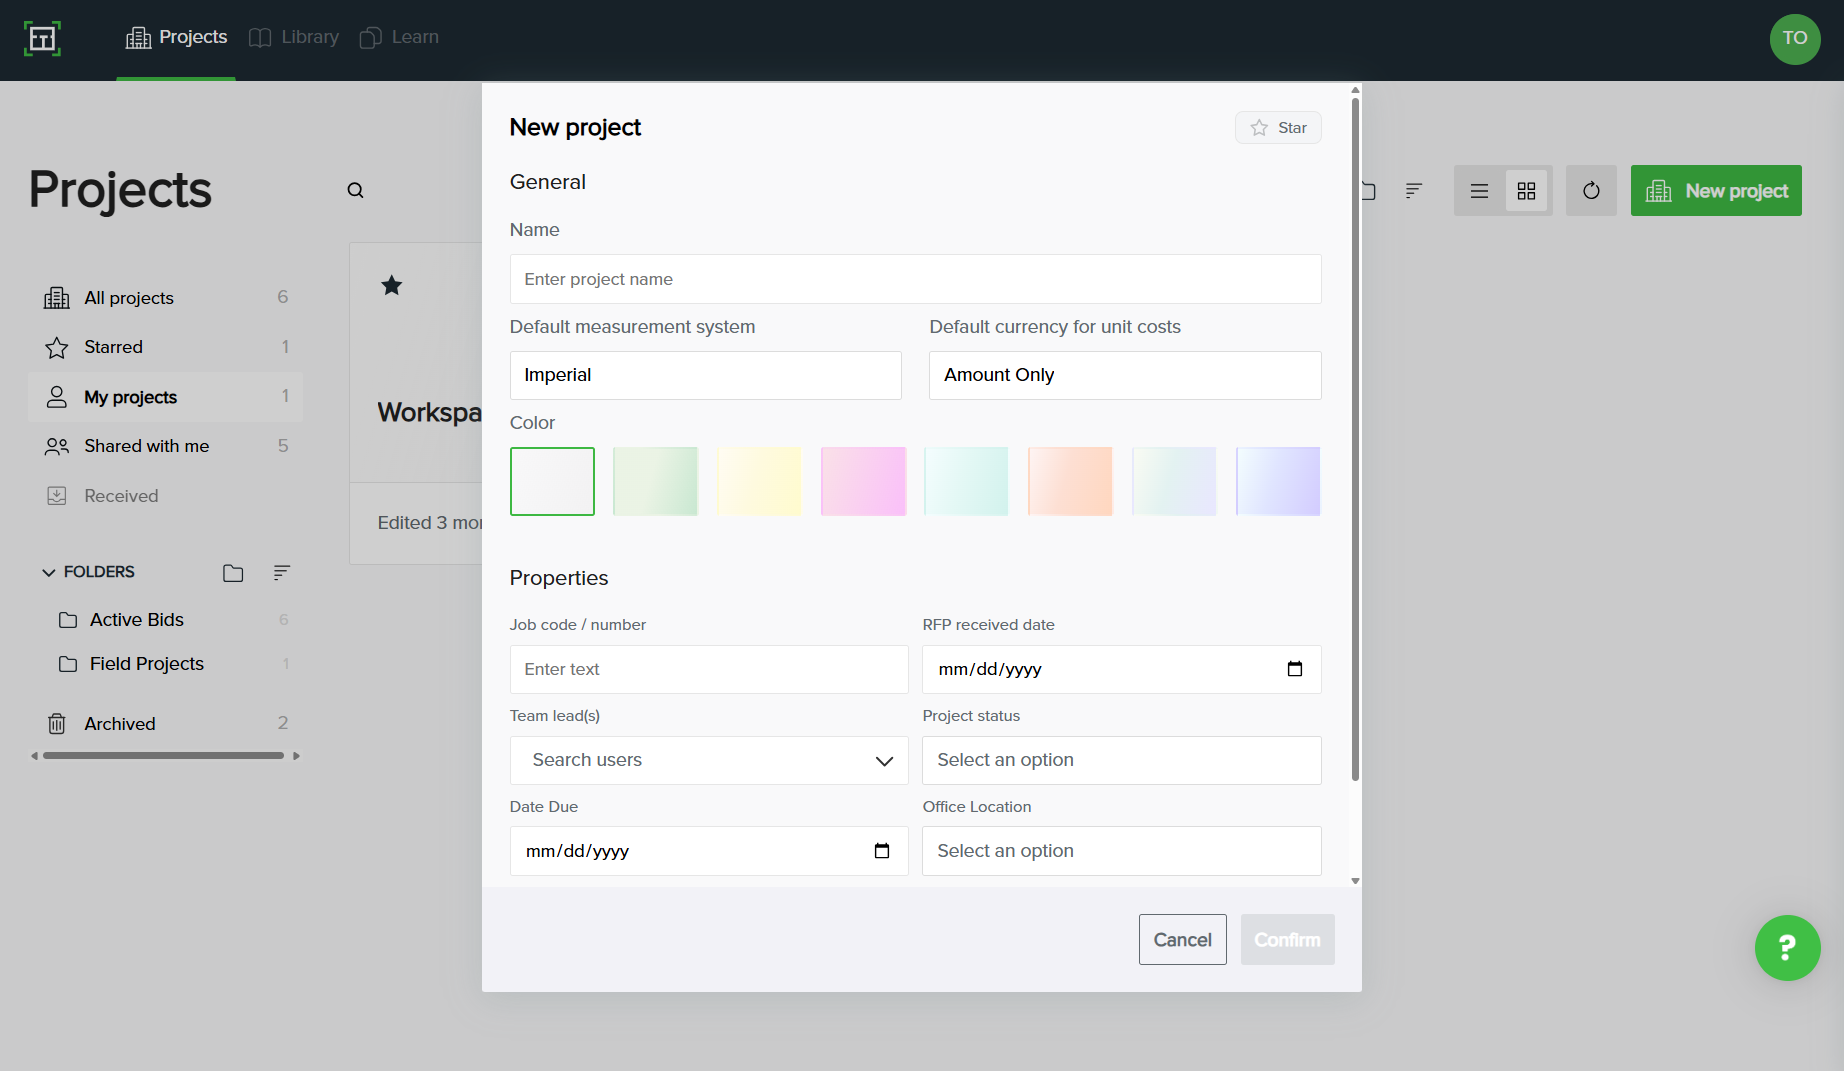This screenshot has width=1844, height=1071.
Task: Select the yellow color swatch
Action: pyautogui.click(x=759, y=481)
